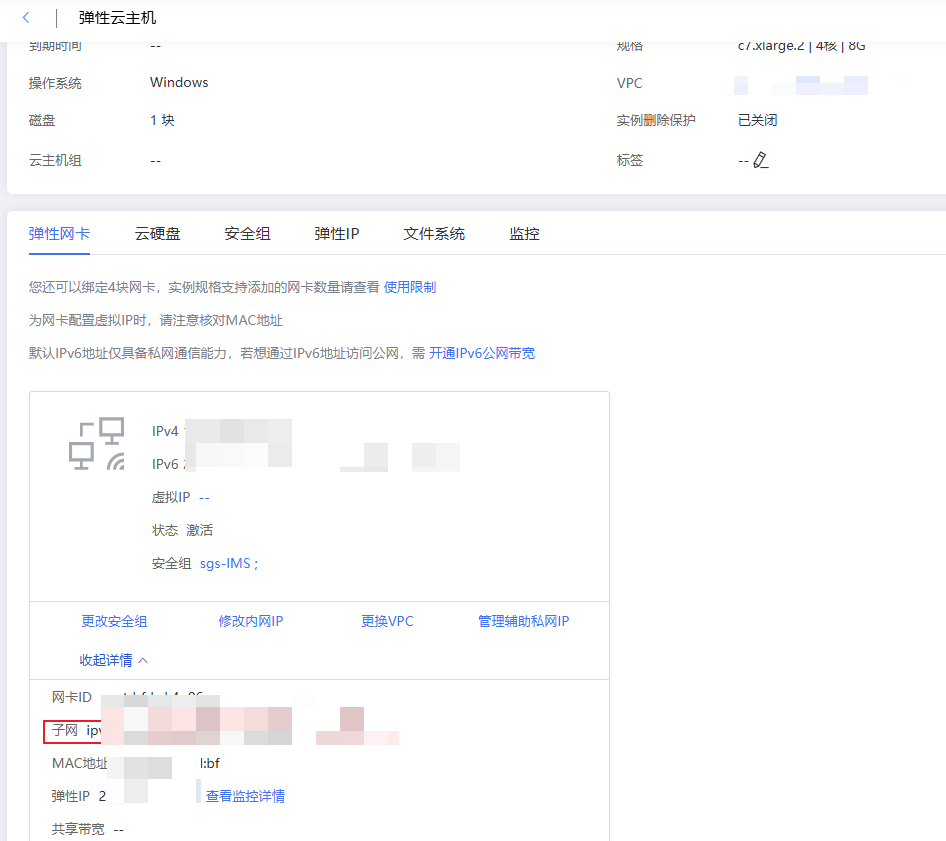
Task: Click the 子网 label in red box
Action: pos(65,731)
